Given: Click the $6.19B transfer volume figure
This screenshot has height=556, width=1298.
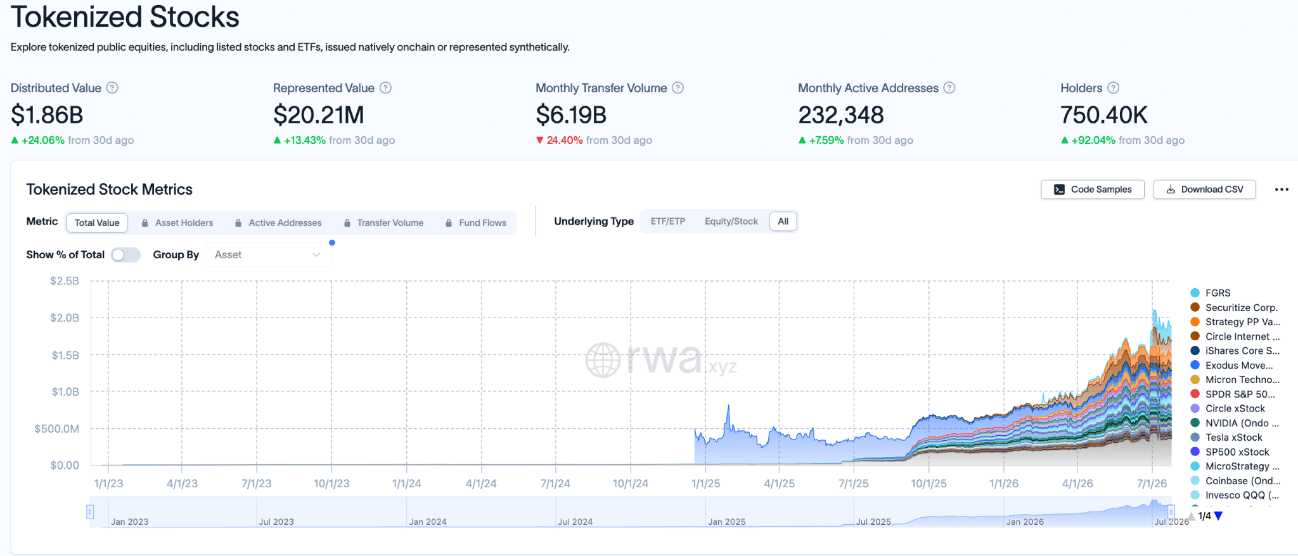Looking at the screenshot, I should (571, 115).
